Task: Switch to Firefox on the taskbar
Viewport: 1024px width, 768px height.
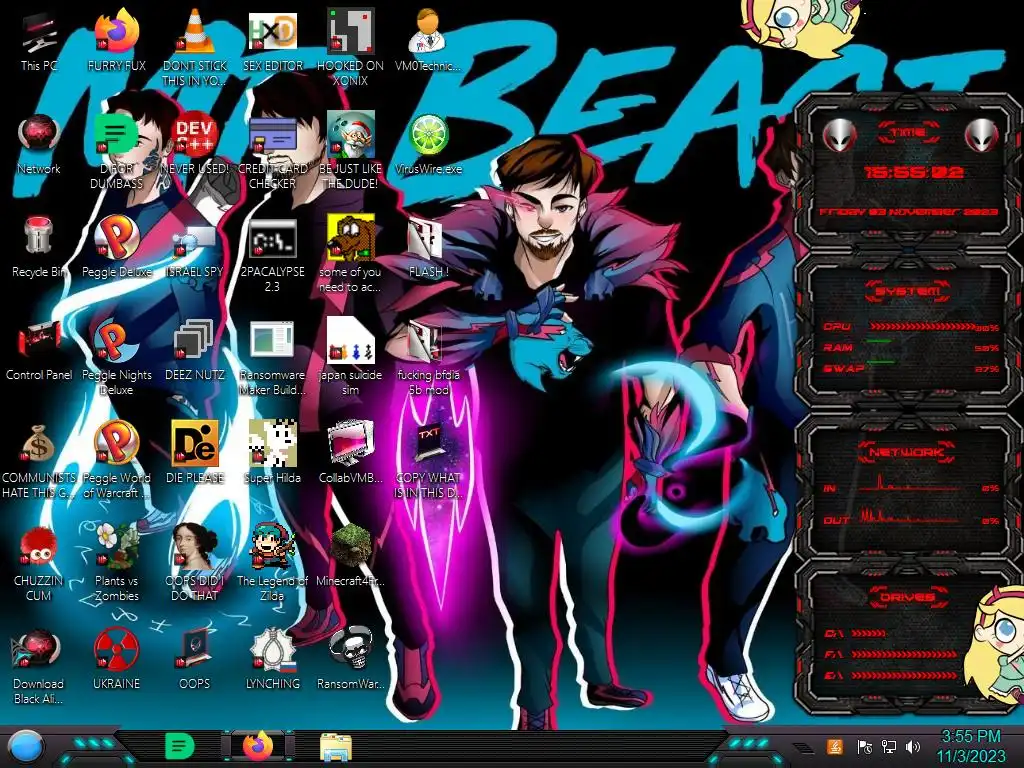Action: tap(258, 746)
